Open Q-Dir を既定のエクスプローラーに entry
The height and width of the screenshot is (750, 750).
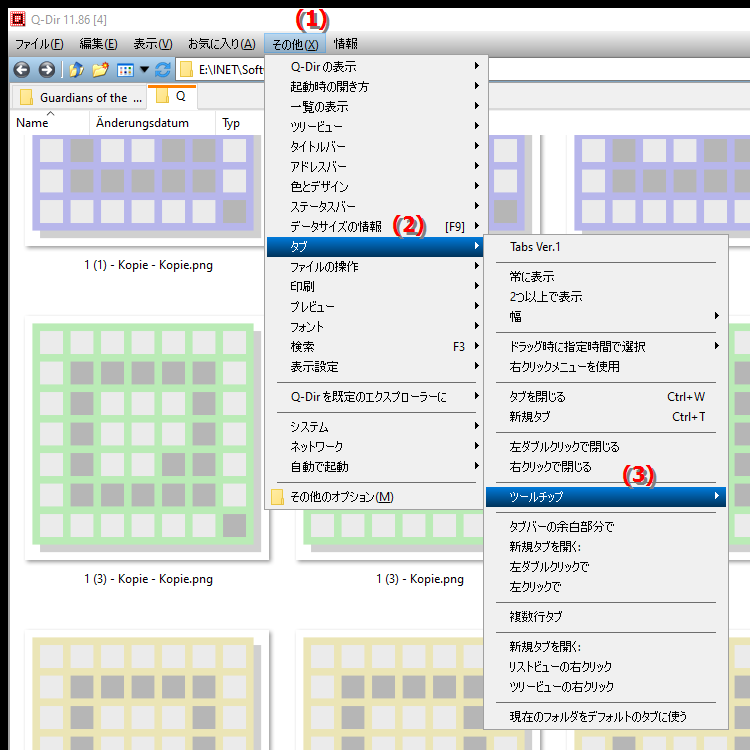tap(376, 397)
